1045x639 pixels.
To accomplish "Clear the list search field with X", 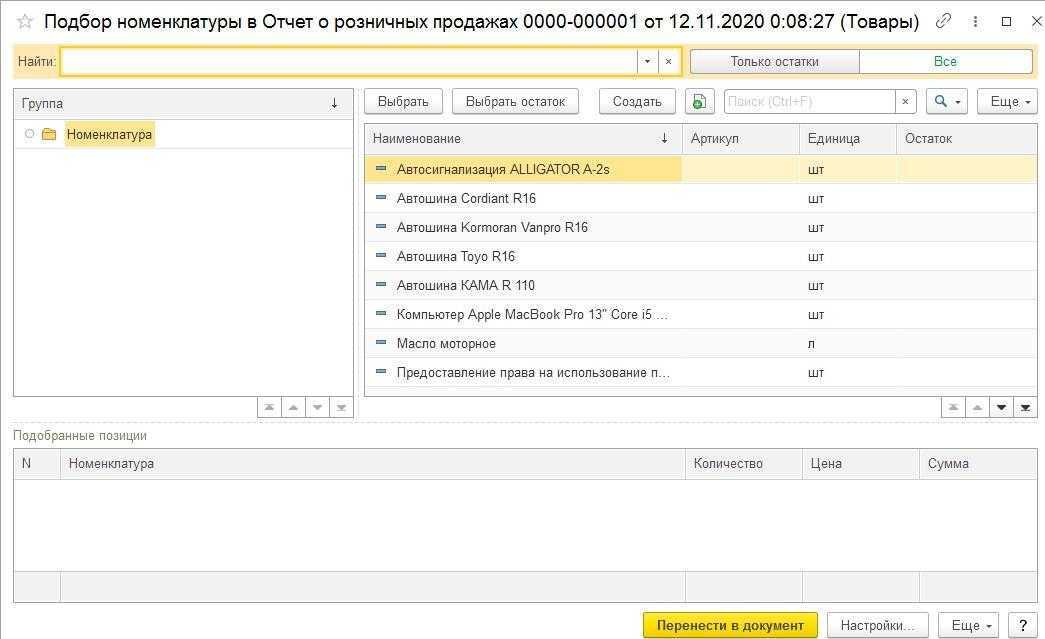I will point(905,101).
